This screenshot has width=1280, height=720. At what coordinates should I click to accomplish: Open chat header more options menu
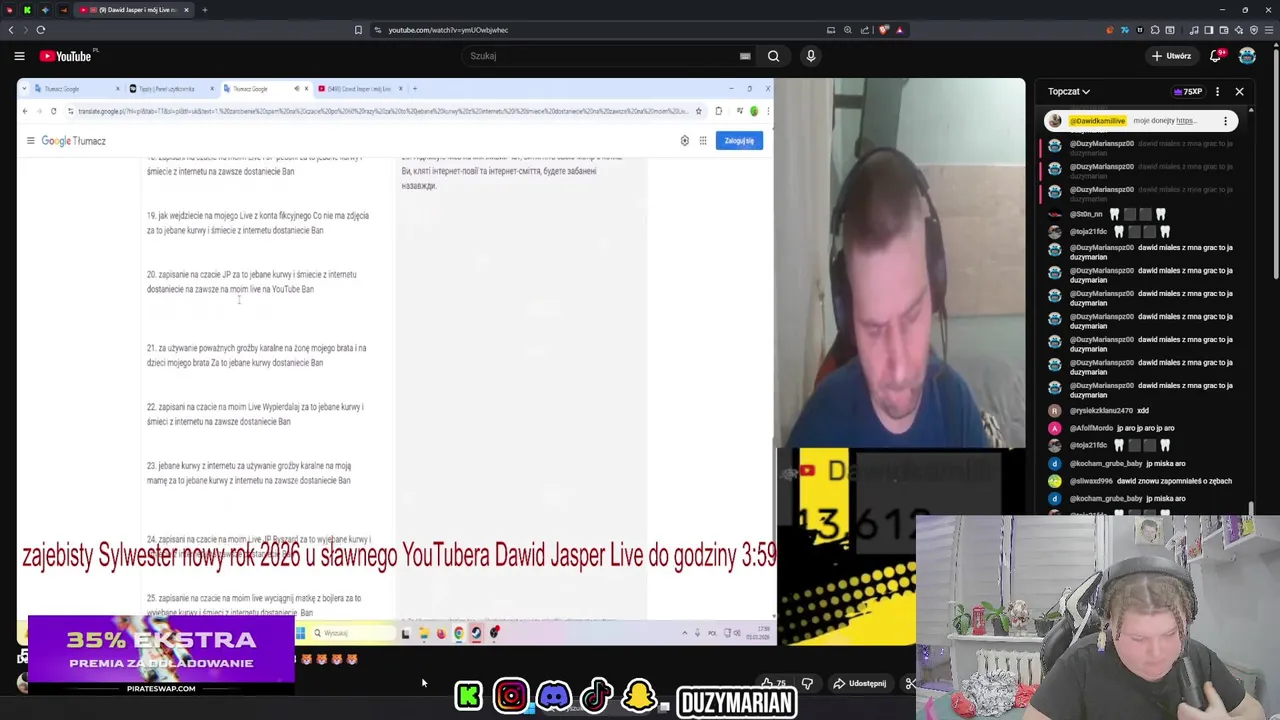[x=1217, y=91]
